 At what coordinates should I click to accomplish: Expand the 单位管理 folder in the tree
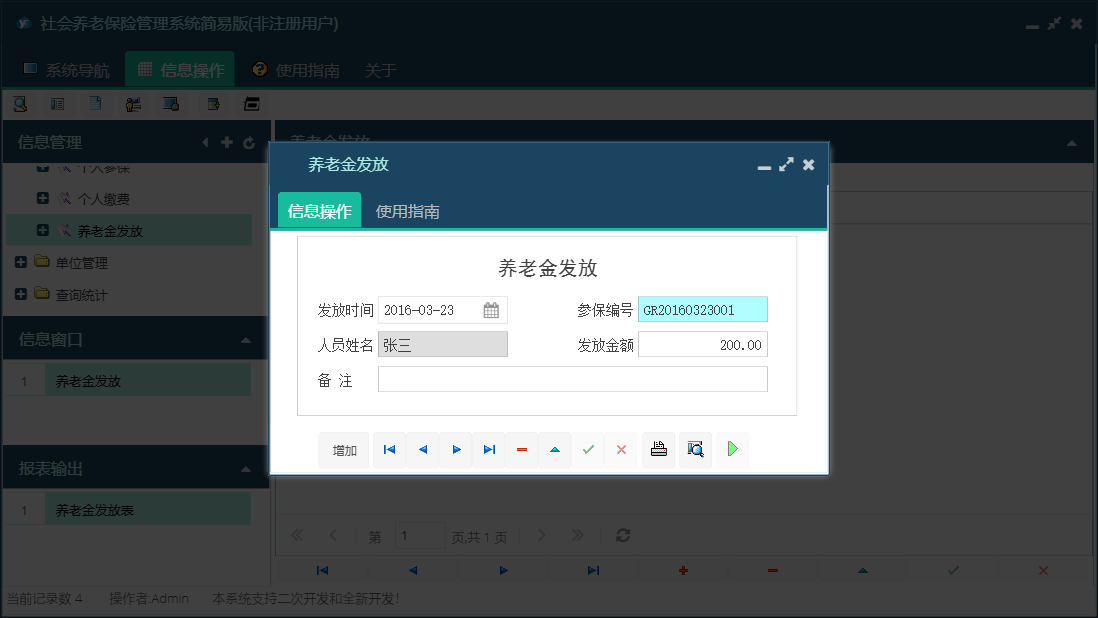tap(22, 262)
